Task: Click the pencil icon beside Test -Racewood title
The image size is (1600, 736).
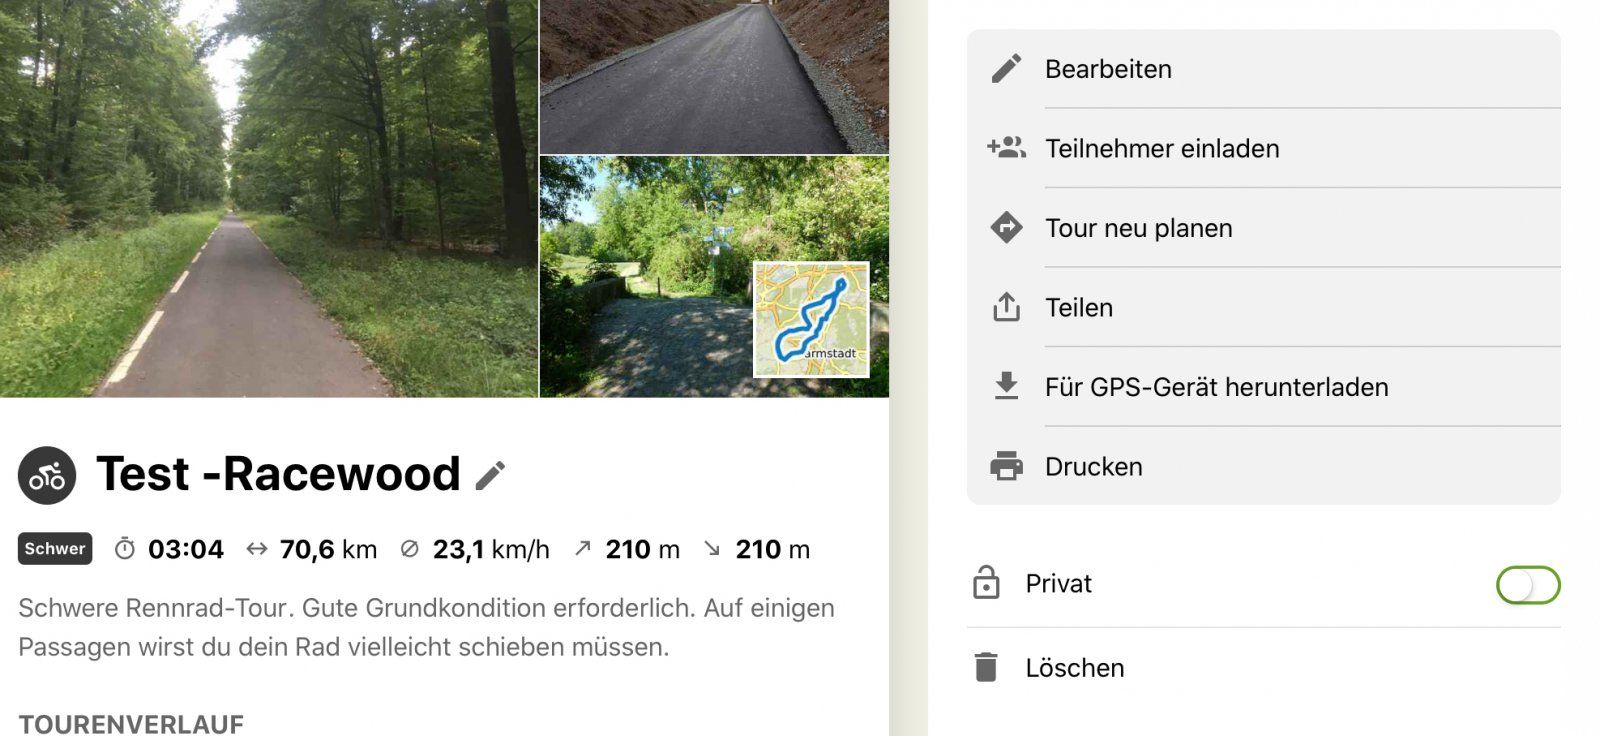Action: pos(490,476)
